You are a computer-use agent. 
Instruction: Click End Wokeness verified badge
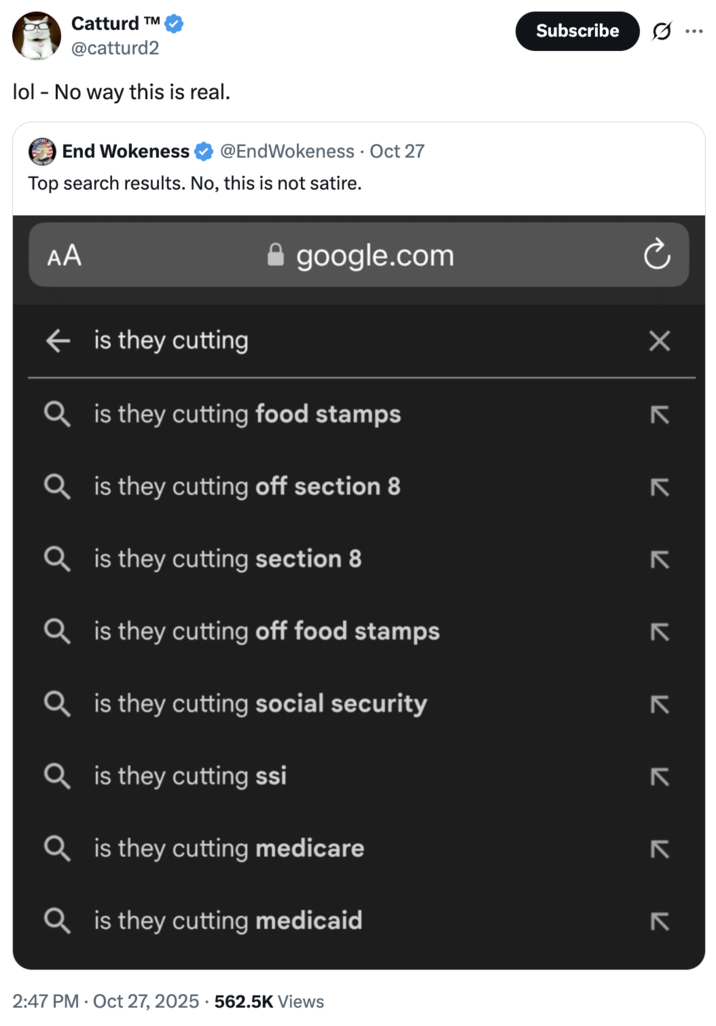click(203, 151)
